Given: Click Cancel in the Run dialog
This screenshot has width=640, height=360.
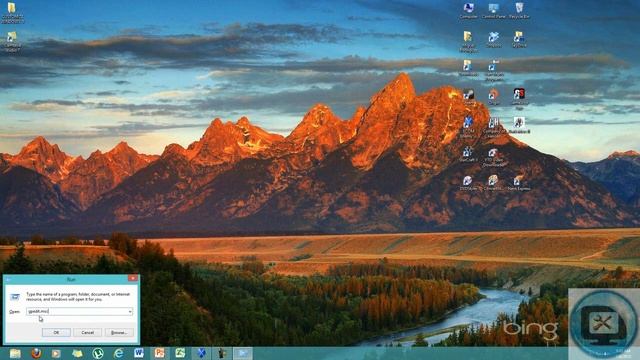Looking at the screenshot, I should (87, 333).
